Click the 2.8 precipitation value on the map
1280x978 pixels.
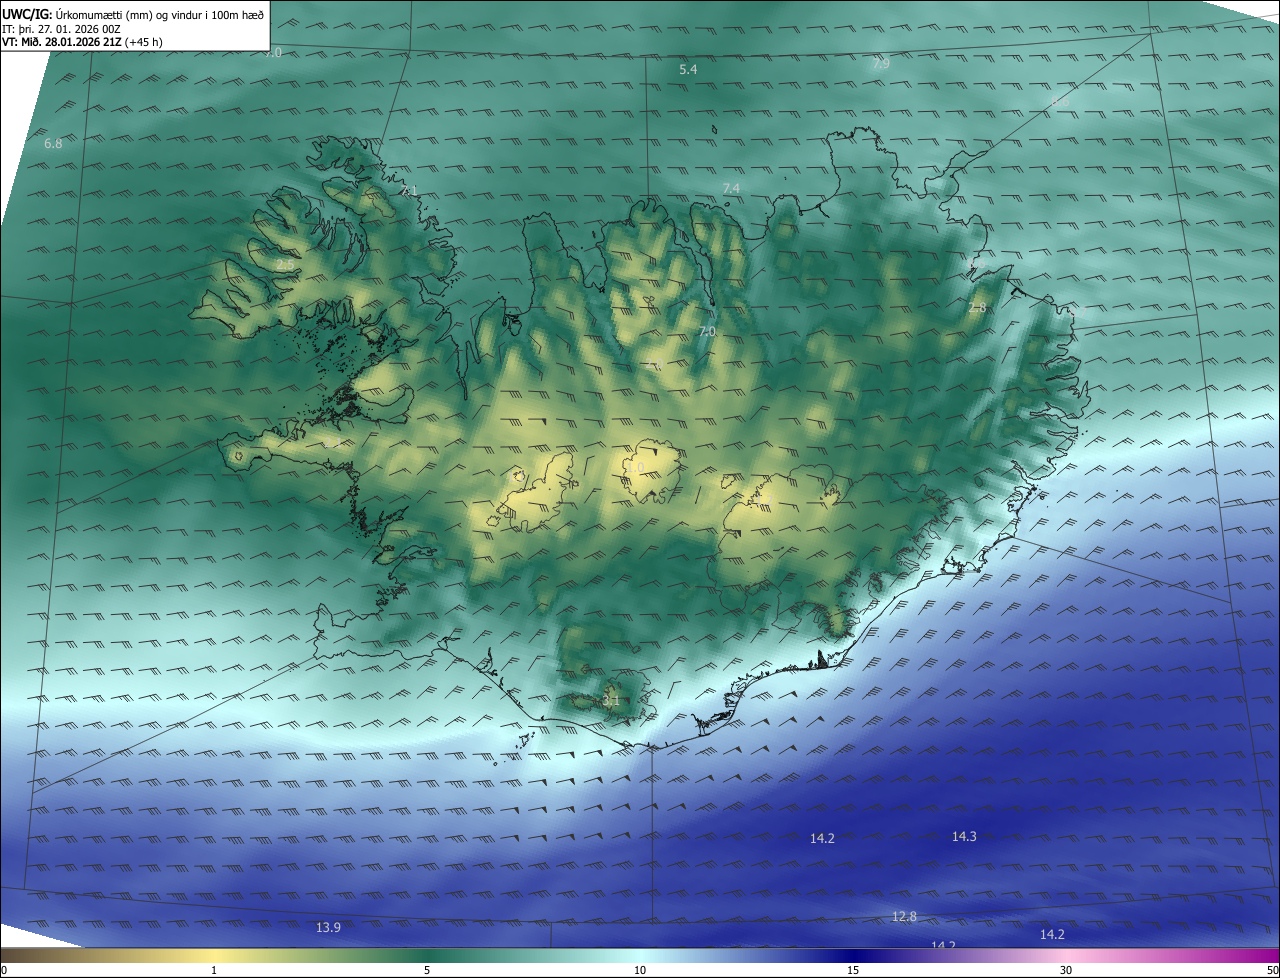[977, 308]
